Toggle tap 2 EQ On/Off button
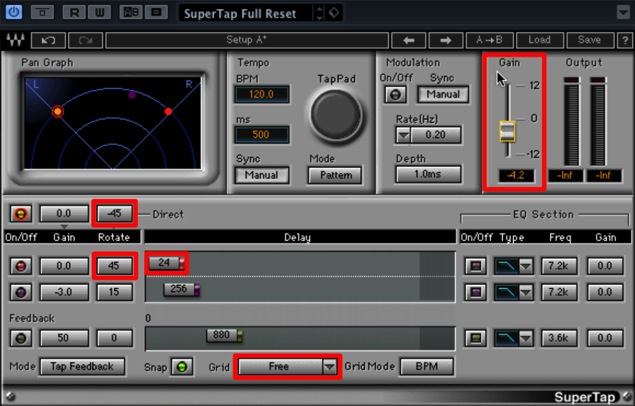 pos(475,292)
